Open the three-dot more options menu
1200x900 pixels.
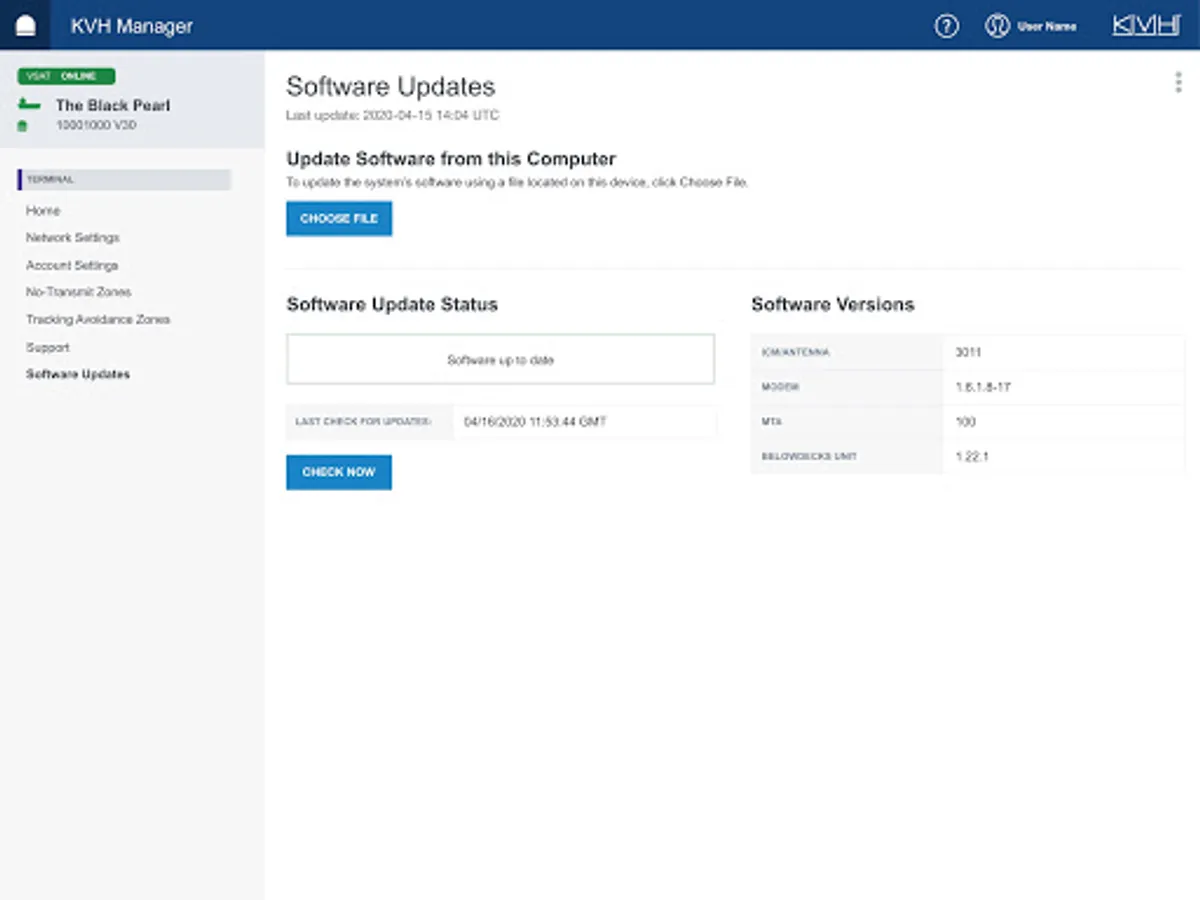tap(1178, 83)
